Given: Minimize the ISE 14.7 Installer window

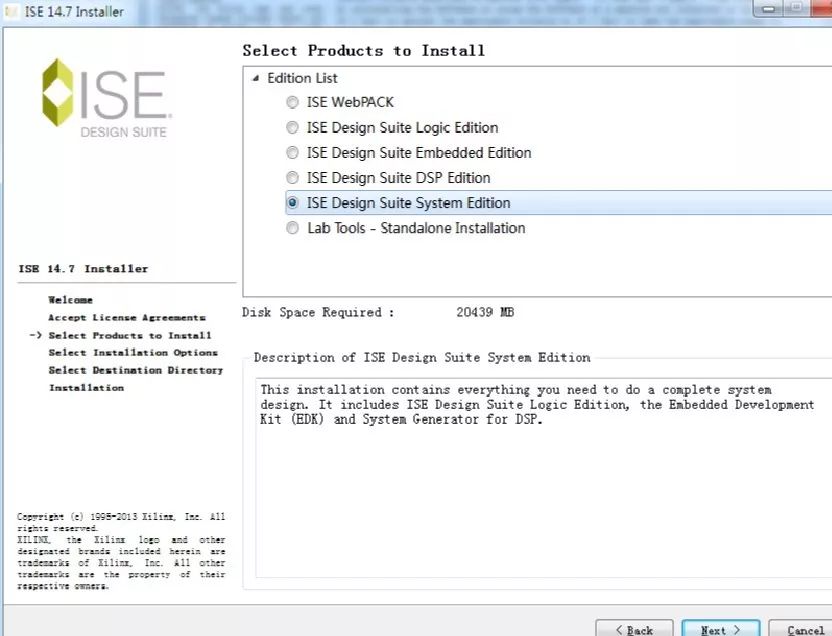Looking at the screenshot, I should 768,8.
